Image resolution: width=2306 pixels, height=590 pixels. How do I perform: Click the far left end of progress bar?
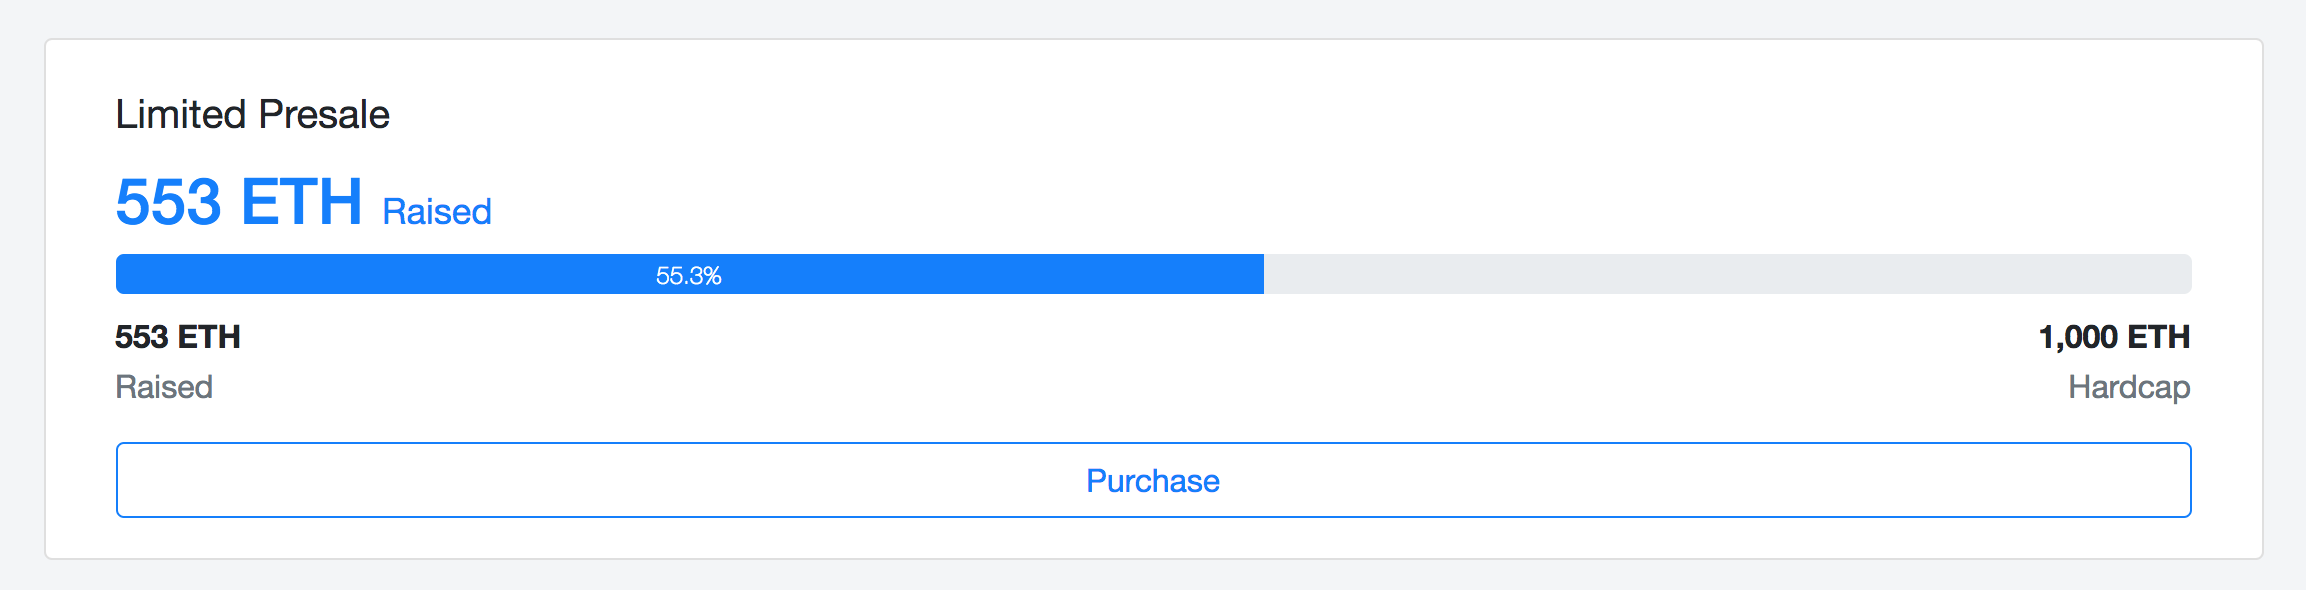pyautogui.click(x=121, y=274)
